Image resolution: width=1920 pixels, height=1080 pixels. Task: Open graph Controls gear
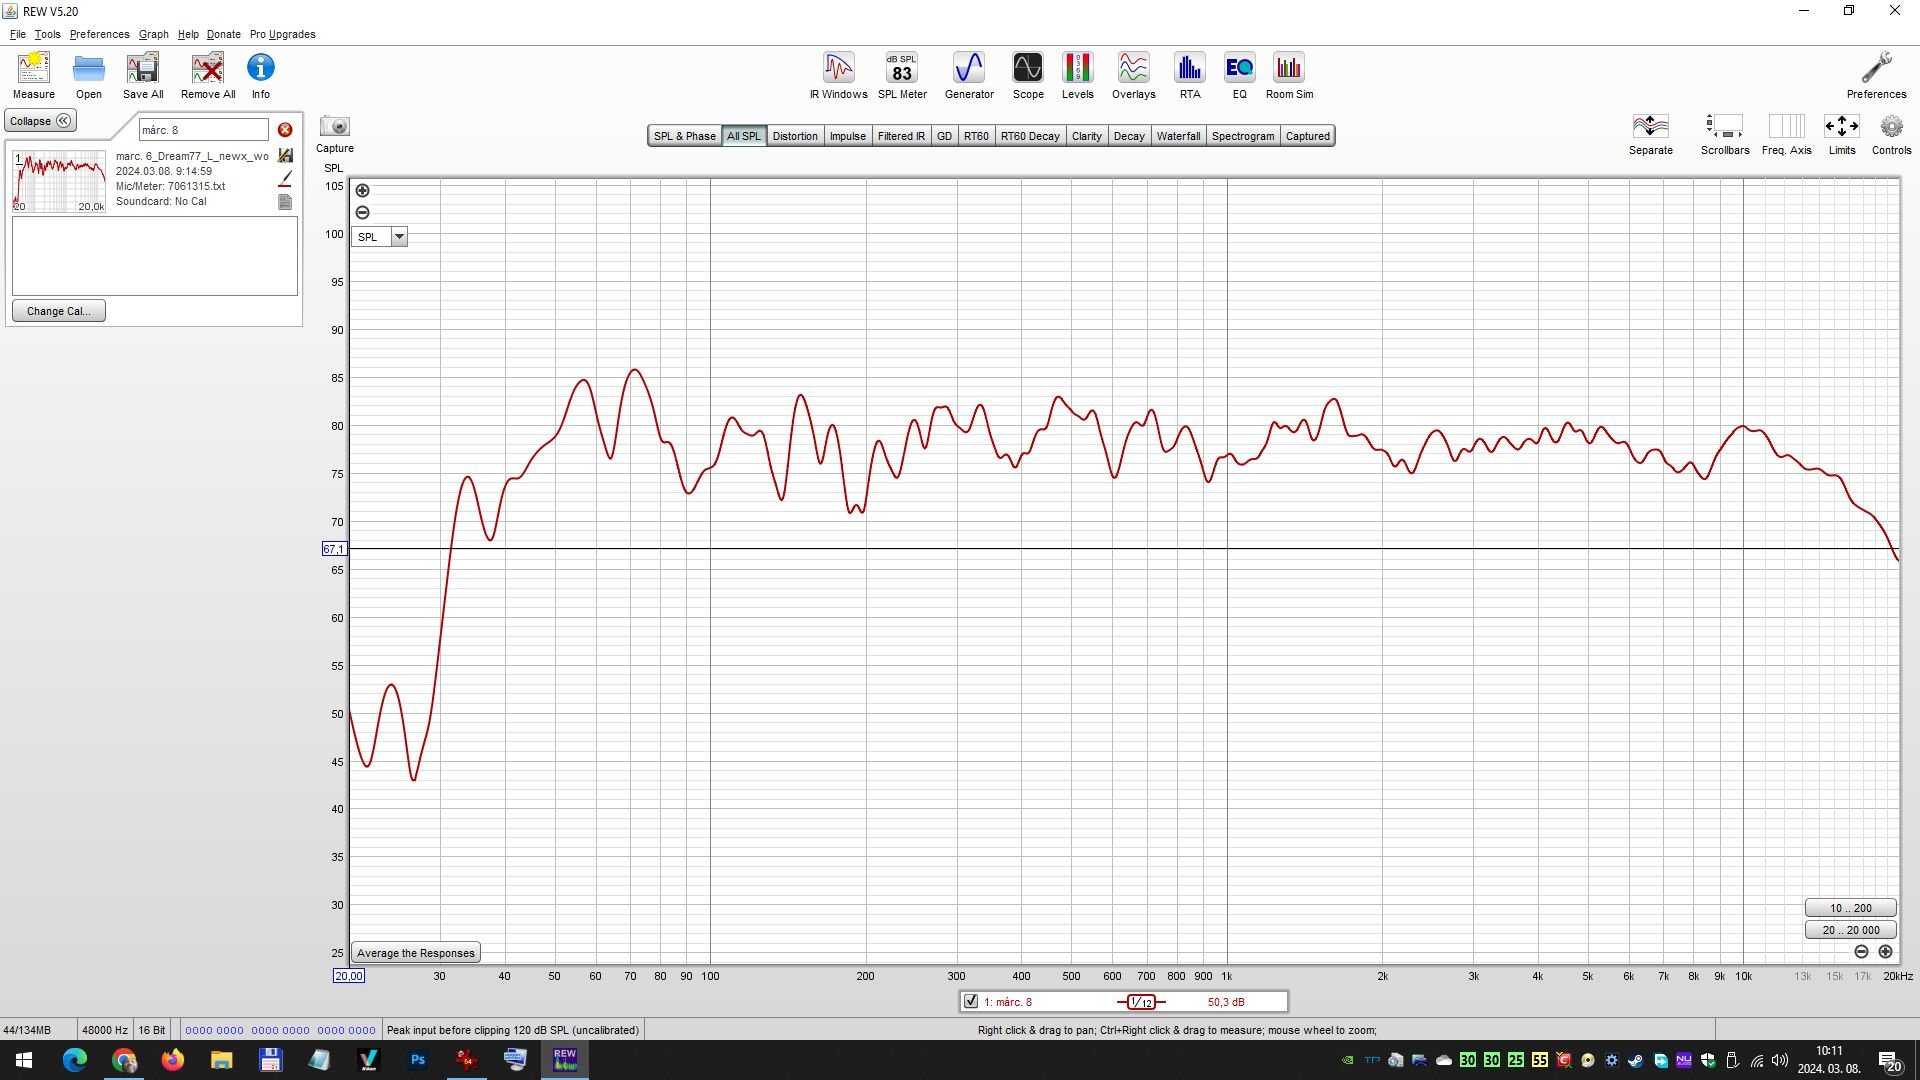pyautogui.click(x=1891, y=134)
